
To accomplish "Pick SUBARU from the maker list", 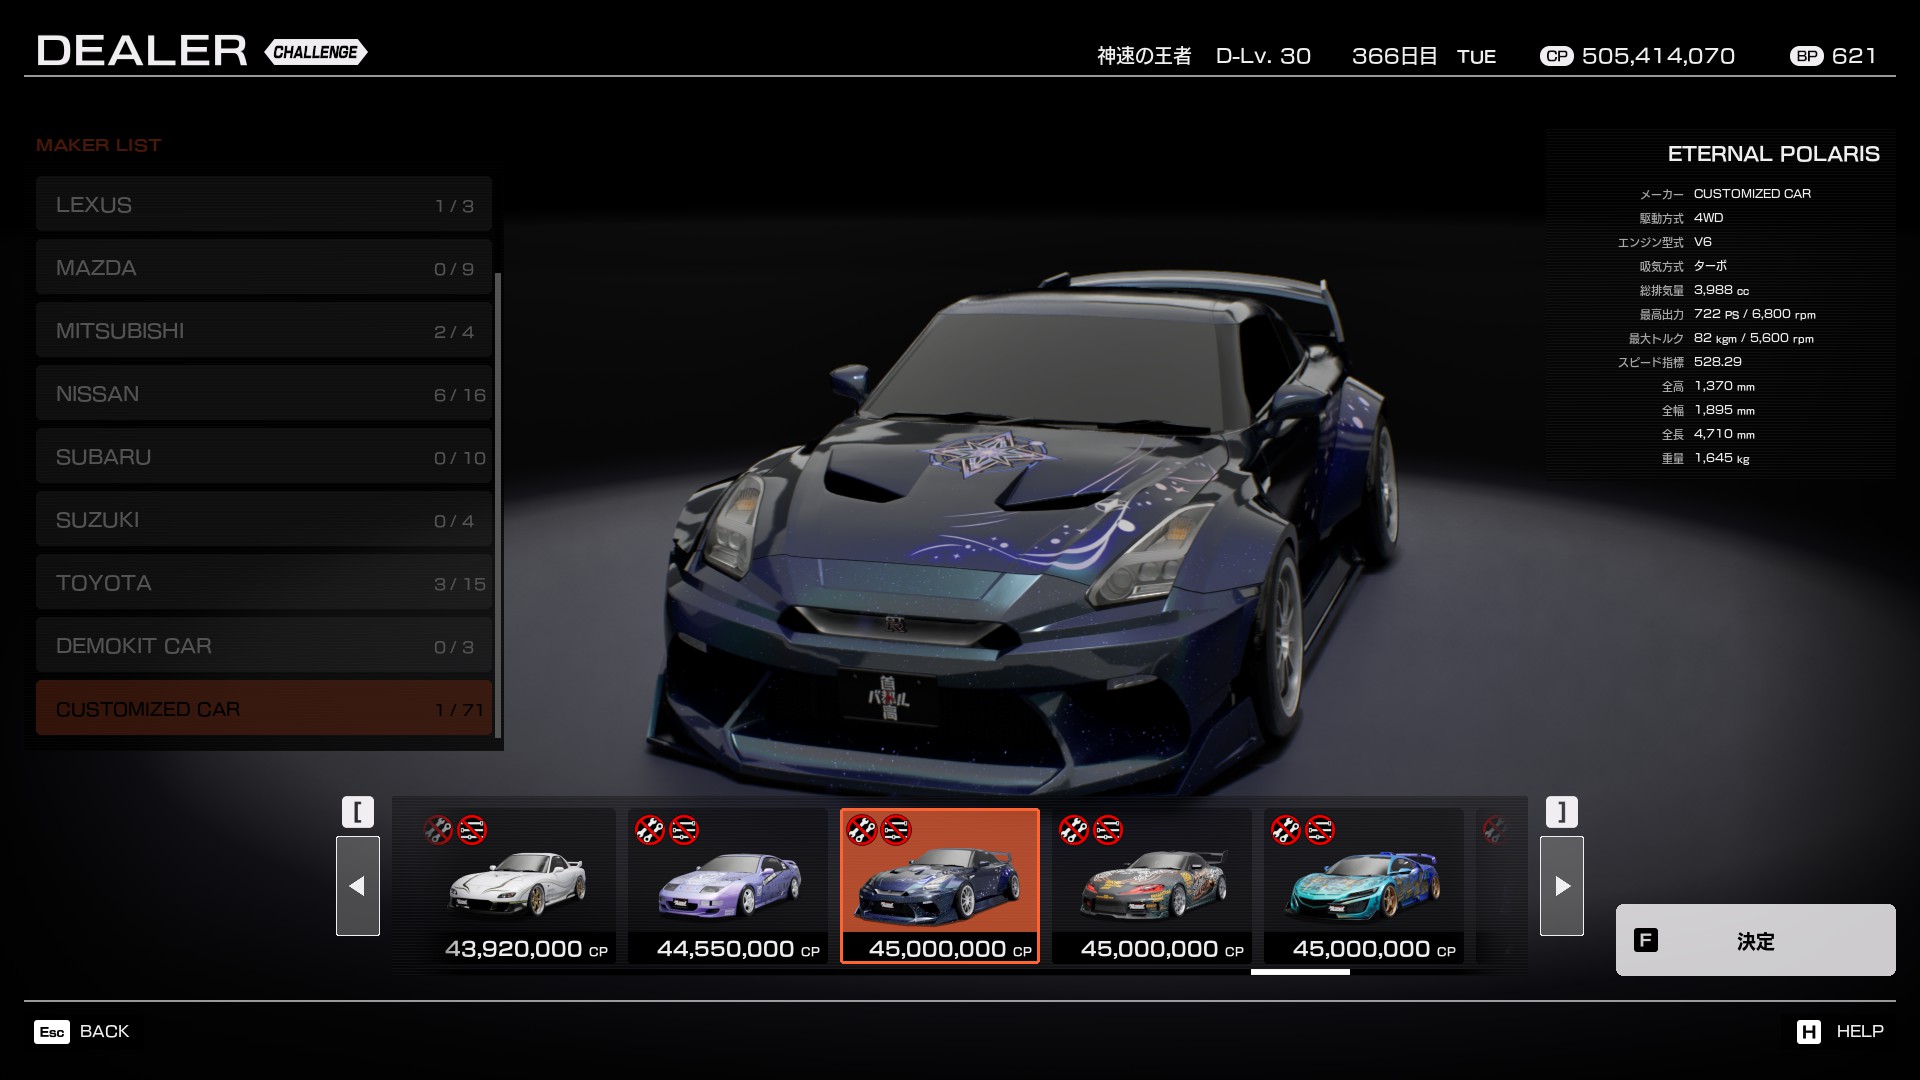I will 264,457.
